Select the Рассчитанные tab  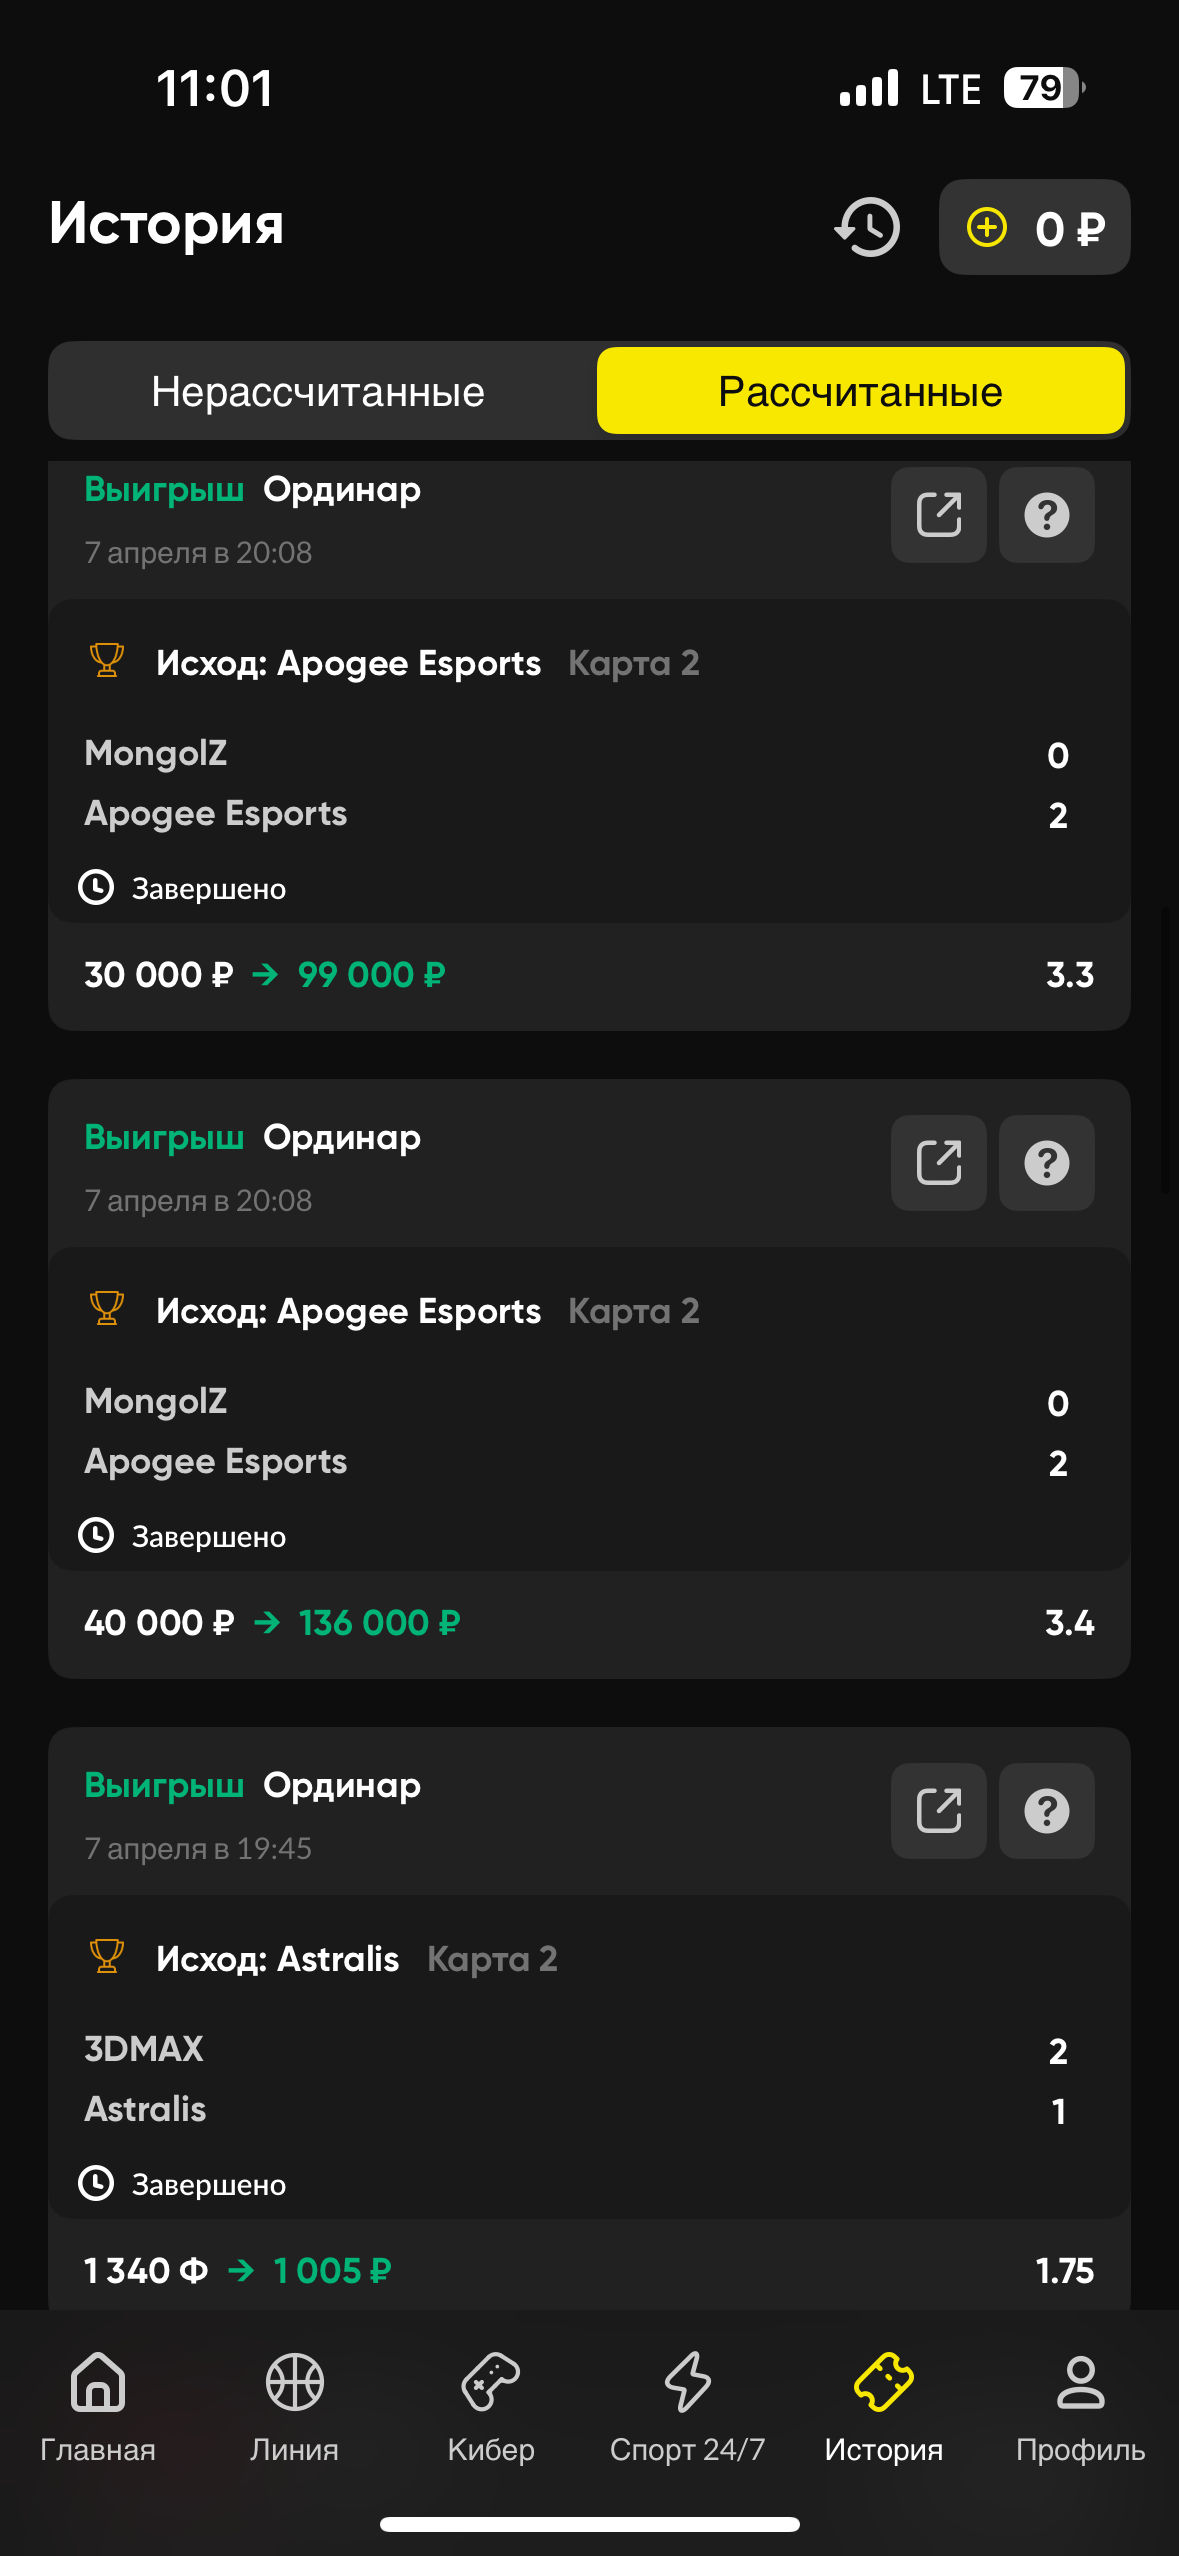860,392
